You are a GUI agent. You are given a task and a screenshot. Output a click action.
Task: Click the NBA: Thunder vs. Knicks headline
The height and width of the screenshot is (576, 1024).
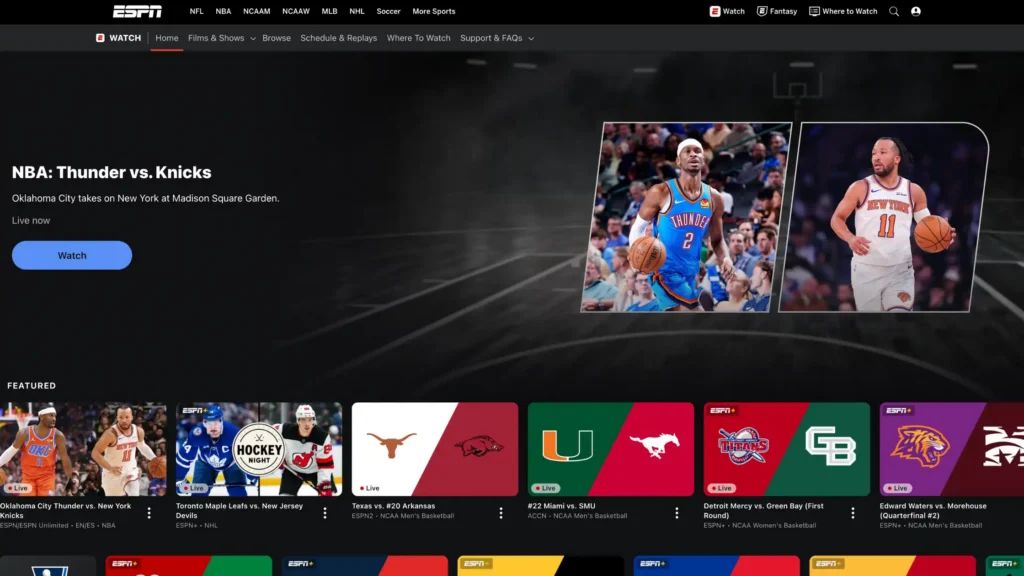(x=112, y=172)
